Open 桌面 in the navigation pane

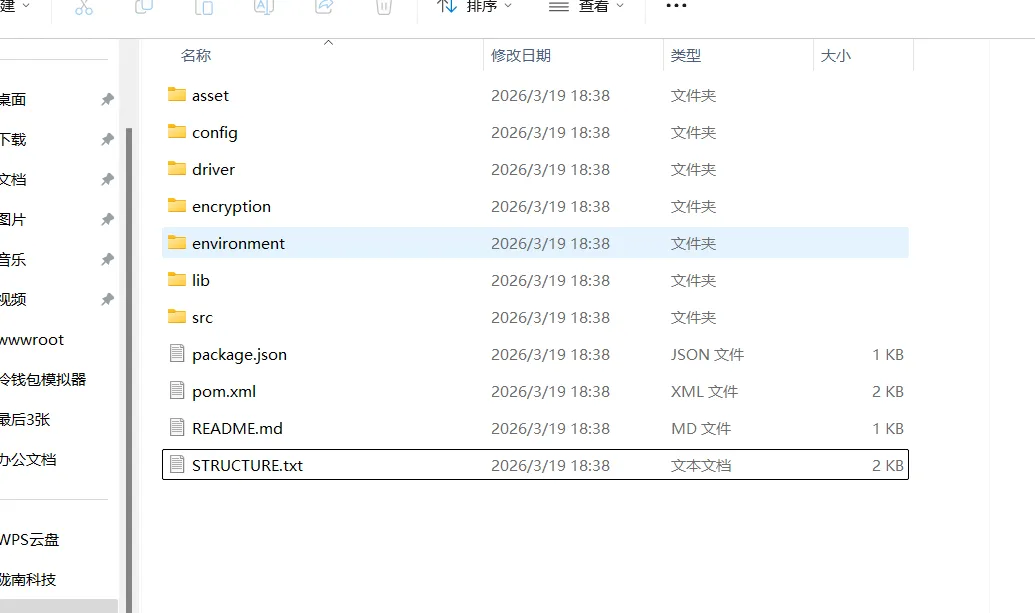(13, 100)
